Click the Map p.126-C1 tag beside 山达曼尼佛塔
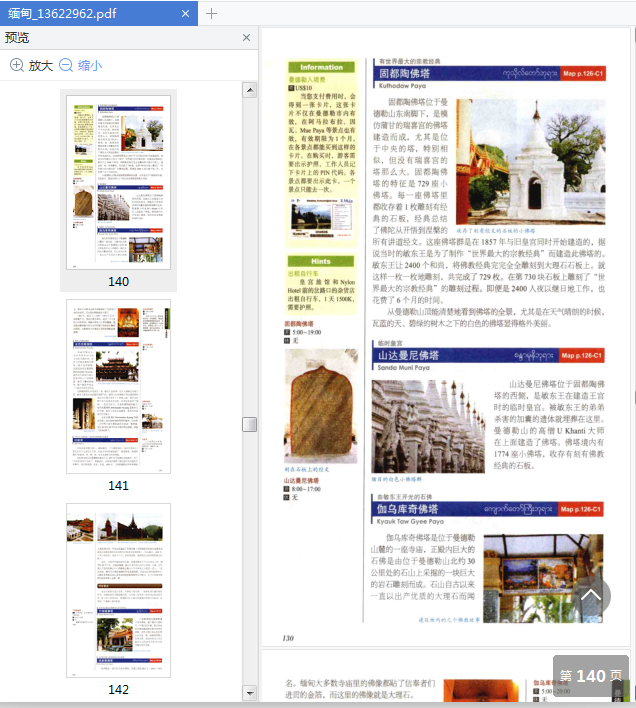Viewport: 636px width, 708px height. pyautogui.click(x=581, y=355)
